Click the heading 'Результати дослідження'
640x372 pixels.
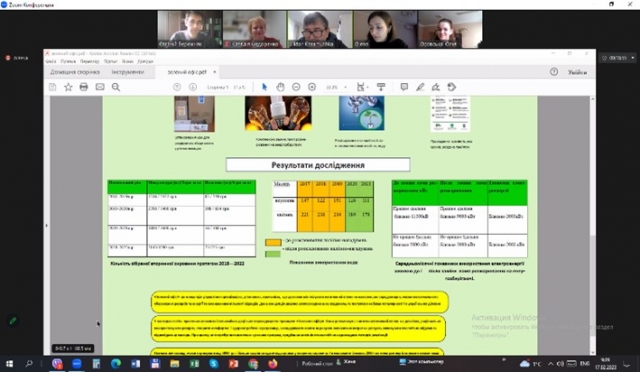click(x=318, y=165)
